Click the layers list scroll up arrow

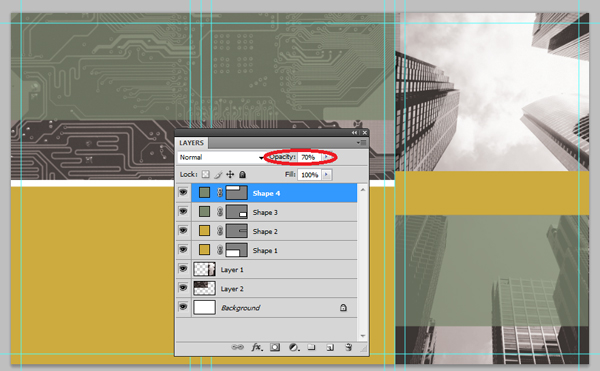pyautogui.click(x=363, y=189)
